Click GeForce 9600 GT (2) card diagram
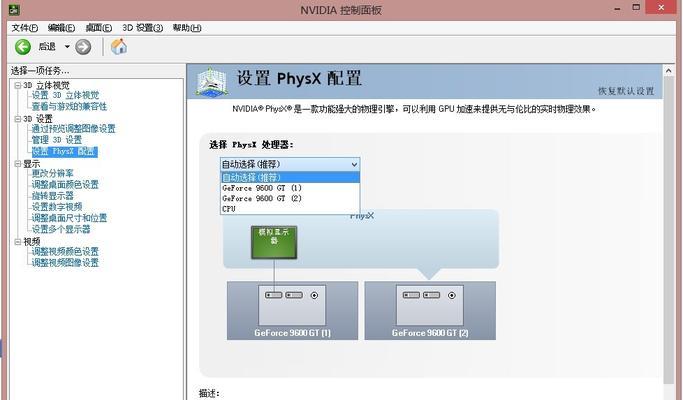Viewport: 683px width, 400px height. click(430, 310)
